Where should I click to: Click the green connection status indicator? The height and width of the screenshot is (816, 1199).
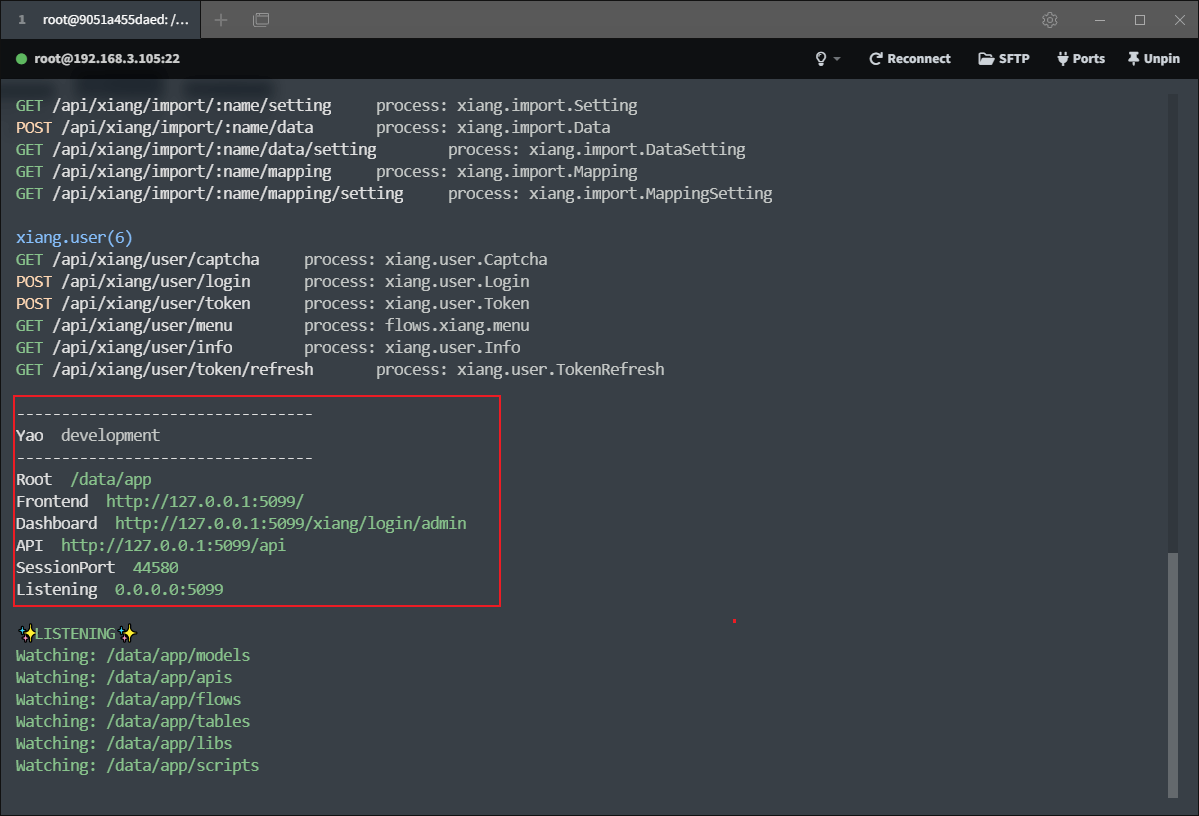[x=21, y=59]
